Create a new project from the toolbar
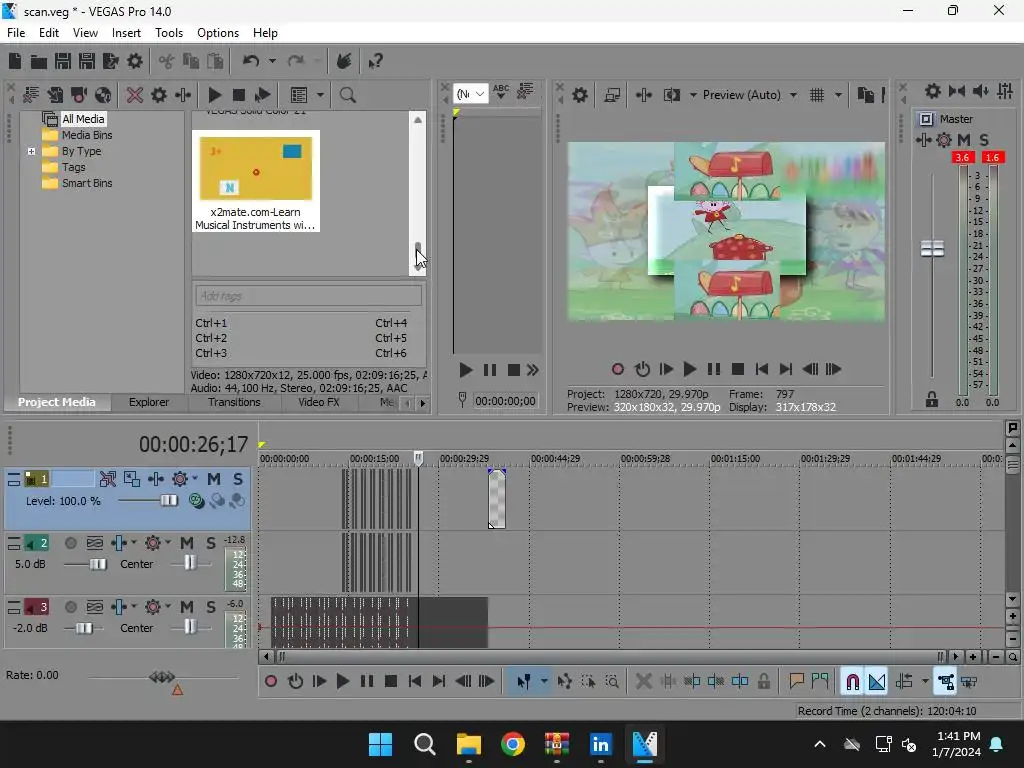 (x=15, y=61)
